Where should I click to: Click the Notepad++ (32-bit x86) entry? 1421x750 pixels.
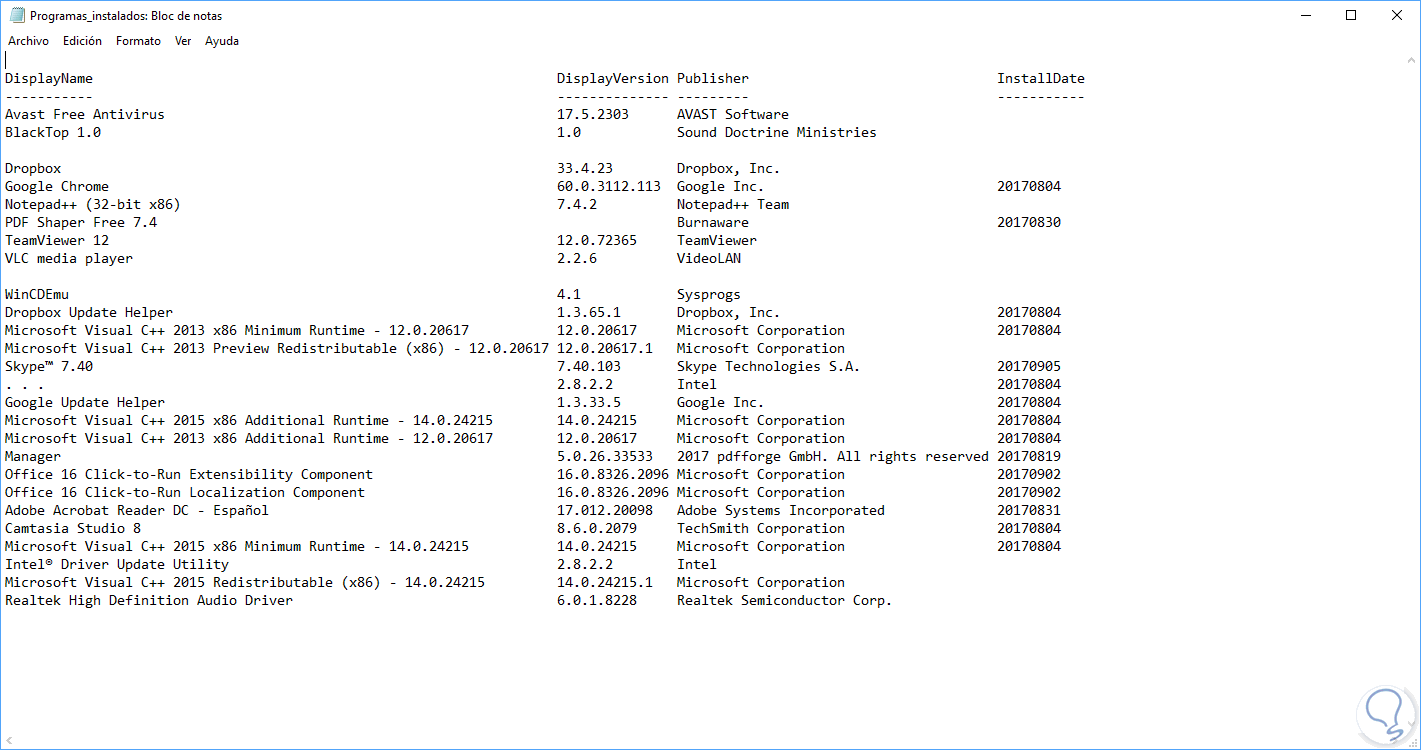tap(93, 204)
